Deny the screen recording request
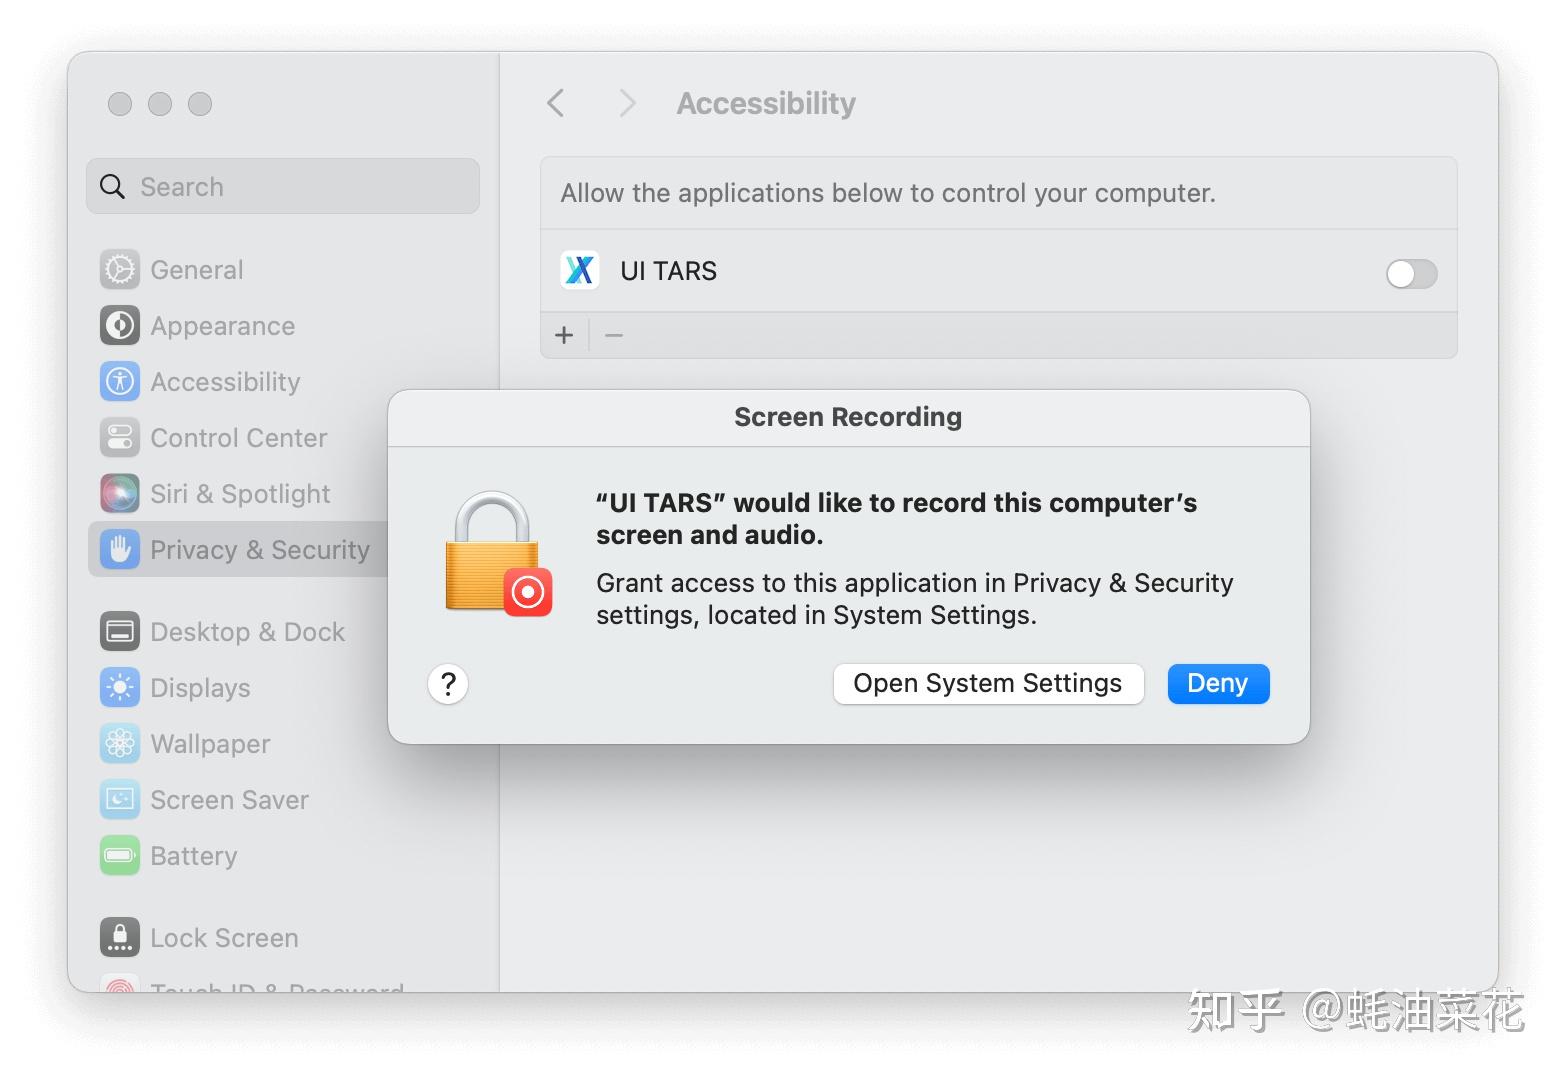Viewport: 1566px width, 1076px height. [1217, 684]
